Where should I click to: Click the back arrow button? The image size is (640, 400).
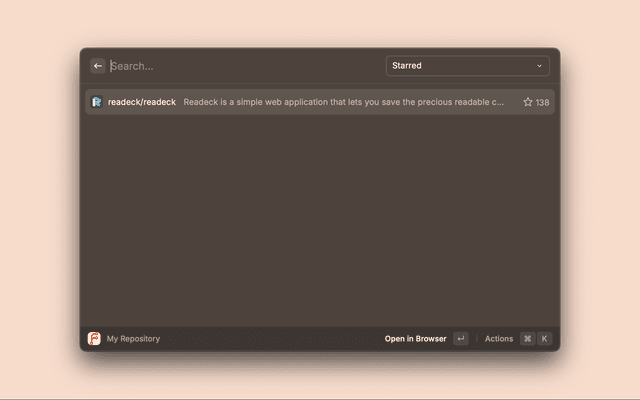[x=98, y=66]
